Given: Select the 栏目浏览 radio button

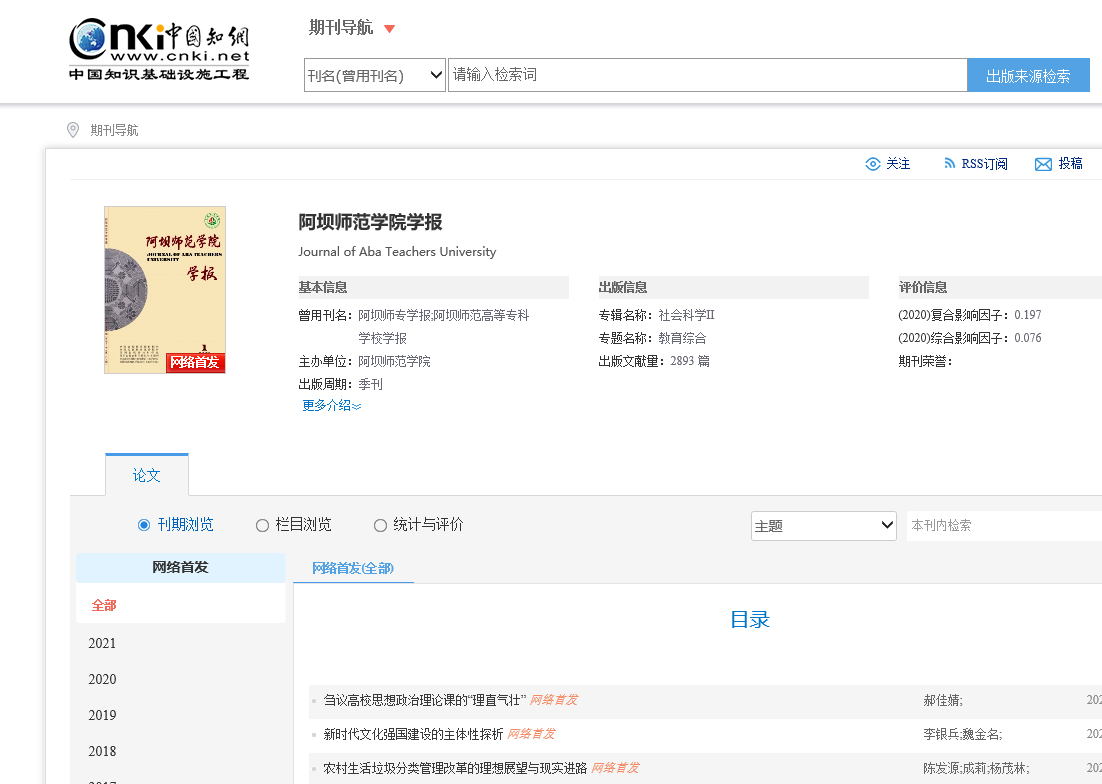Looking at the screenshot, I should click(x=262, y=525).
